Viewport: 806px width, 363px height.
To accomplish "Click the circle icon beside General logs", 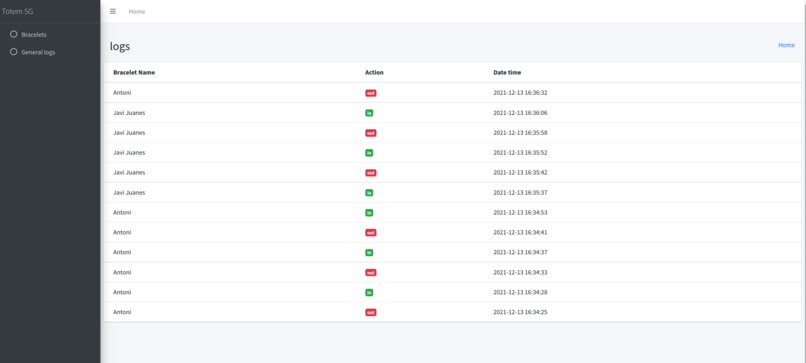I will coord(14,52).
